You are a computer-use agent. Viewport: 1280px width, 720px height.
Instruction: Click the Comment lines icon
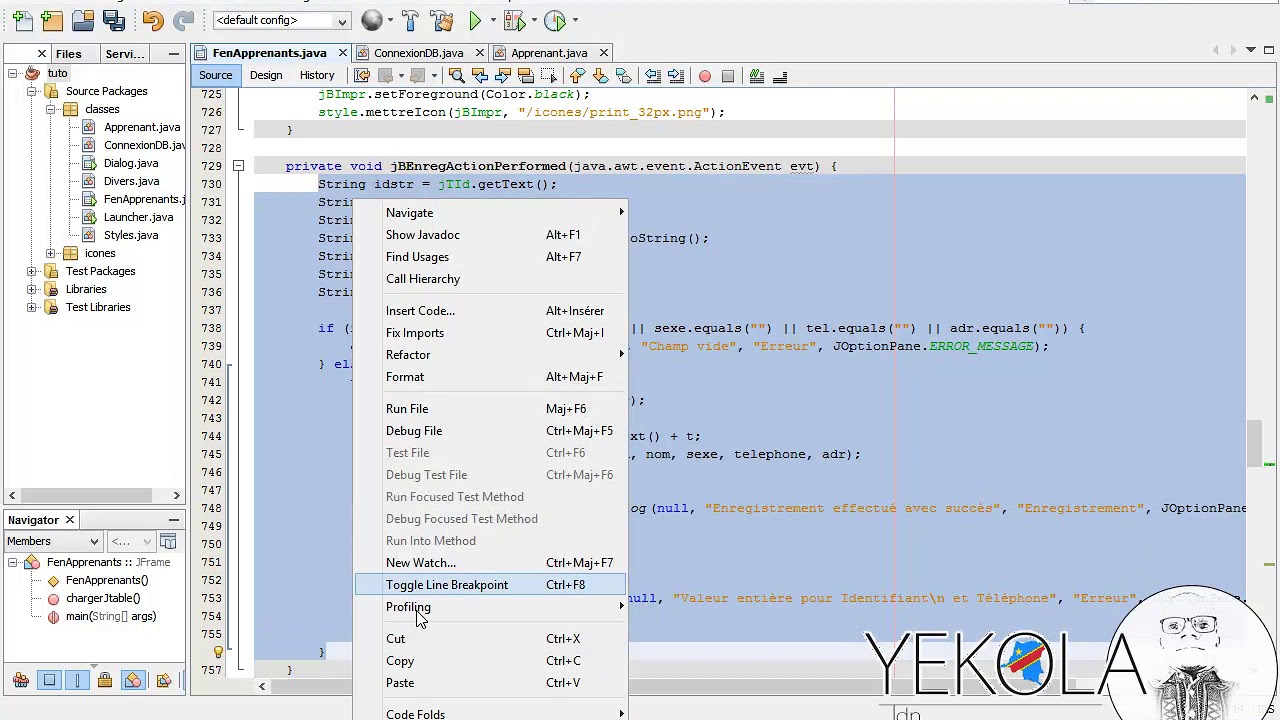point(757,75)
